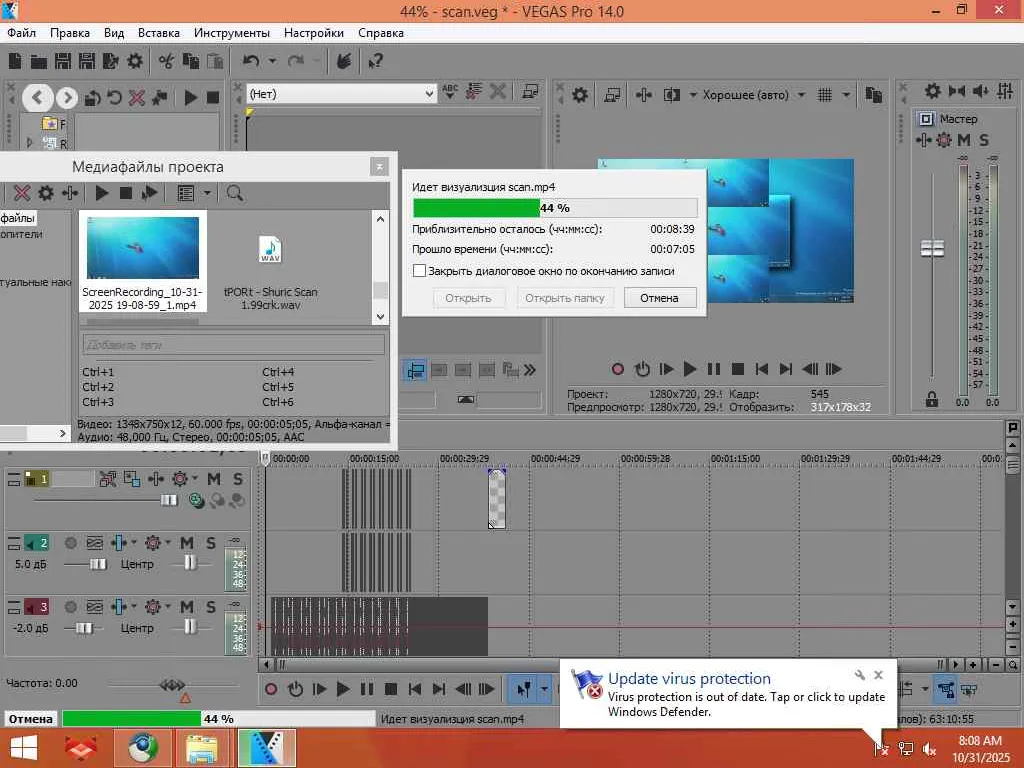The width and height of the screenshot is (1024, 768).
Task: Open the (Нет) preset dropdown
Action: pyautogui.click(x=429, y=95)
